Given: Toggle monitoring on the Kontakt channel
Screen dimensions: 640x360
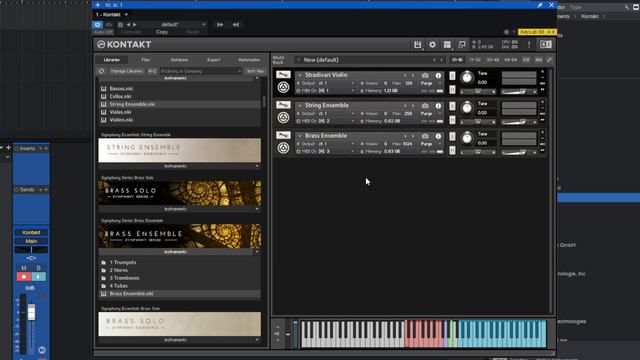Looking at the screenshot, I should pyautogui.click(x=39, y=277).
